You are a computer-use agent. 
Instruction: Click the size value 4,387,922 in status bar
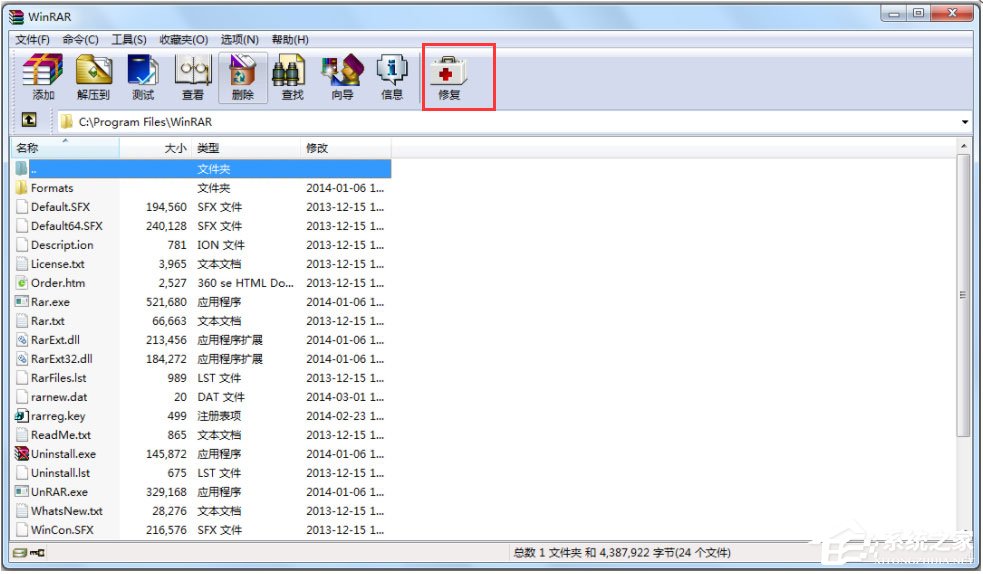tap(624, 553)
